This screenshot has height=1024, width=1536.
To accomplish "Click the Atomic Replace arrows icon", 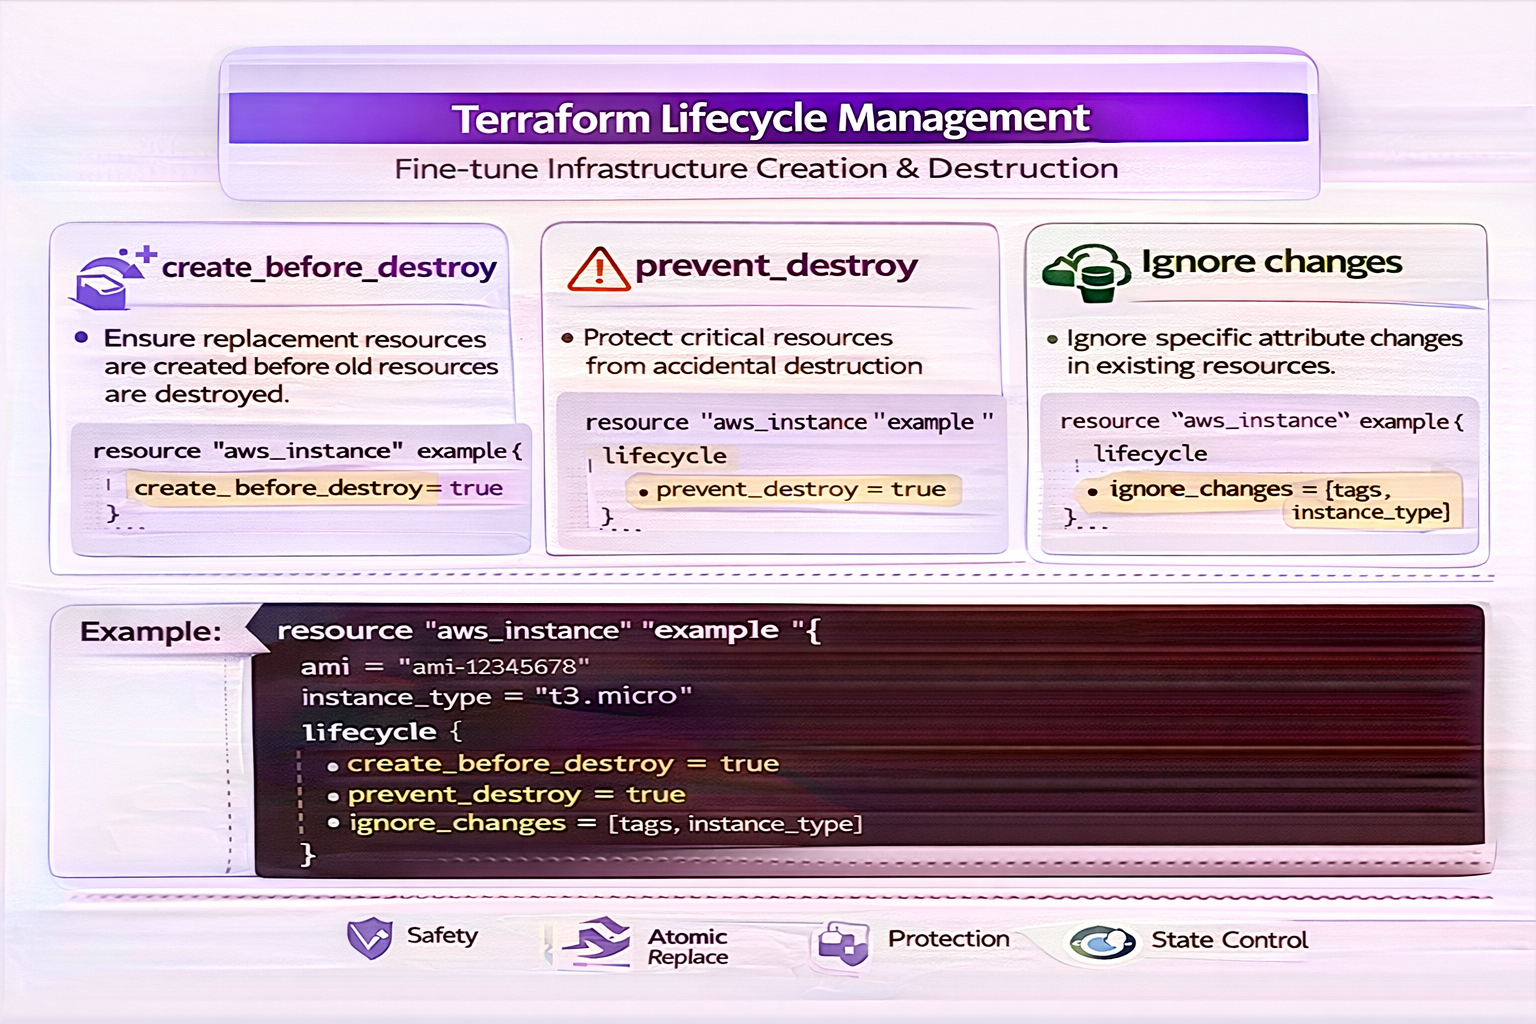I will [x=596, y=942].
